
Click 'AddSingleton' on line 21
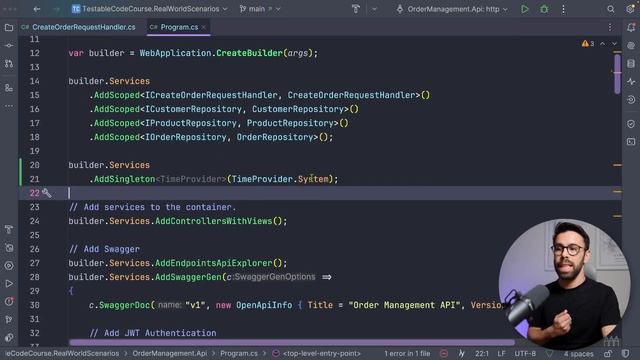pyautogui.click(x=124, y=179)
